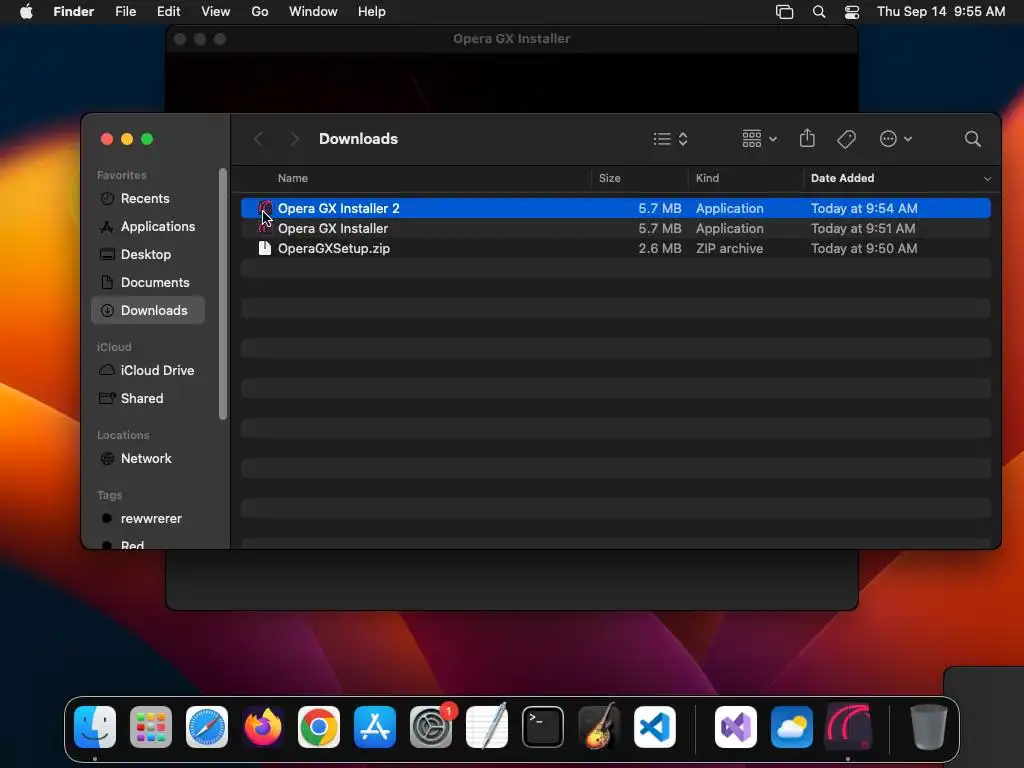Open the View menu
This screenshot has width=1024, height=768.
pos(216,12)
